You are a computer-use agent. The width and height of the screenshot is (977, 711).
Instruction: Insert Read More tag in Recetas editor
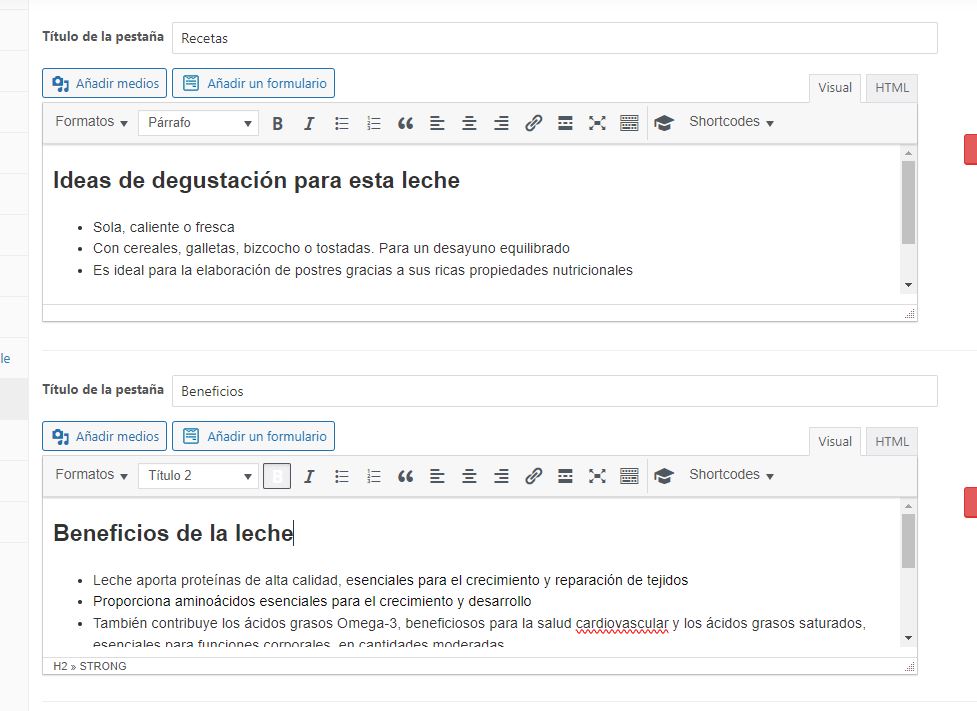coord(565,123)
